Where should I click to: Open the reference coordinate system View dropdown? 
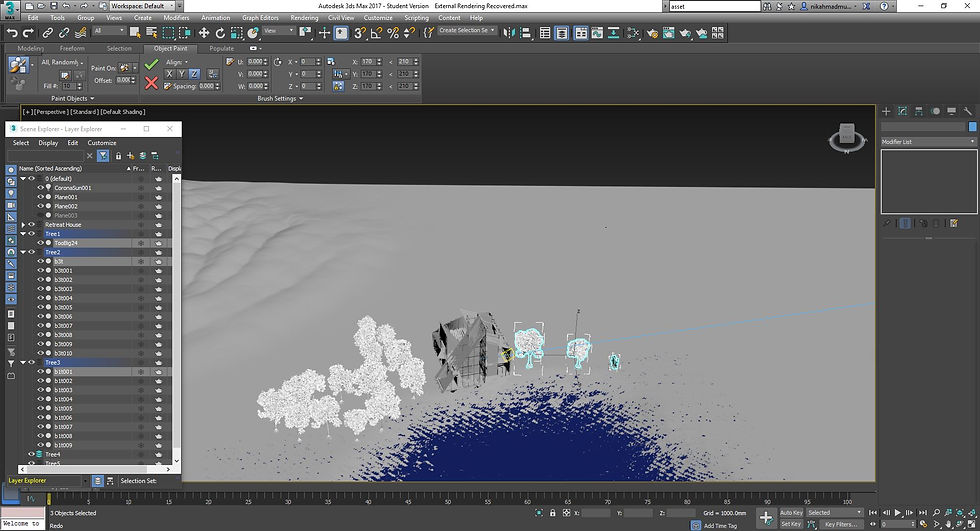click(x=279, y=31)
